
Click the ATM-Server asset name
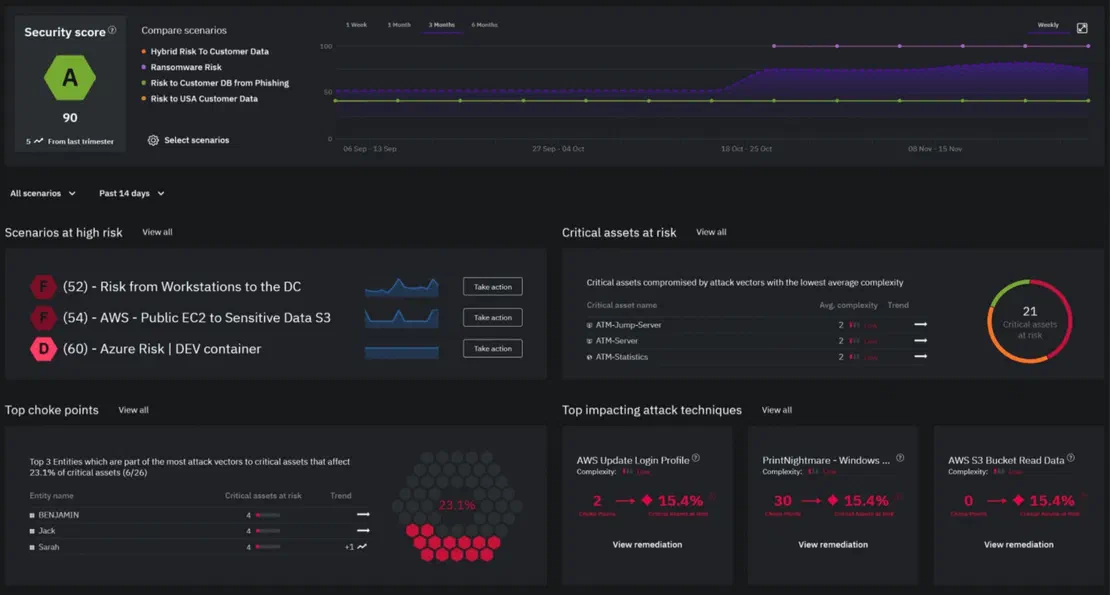(x=617, y=341)
